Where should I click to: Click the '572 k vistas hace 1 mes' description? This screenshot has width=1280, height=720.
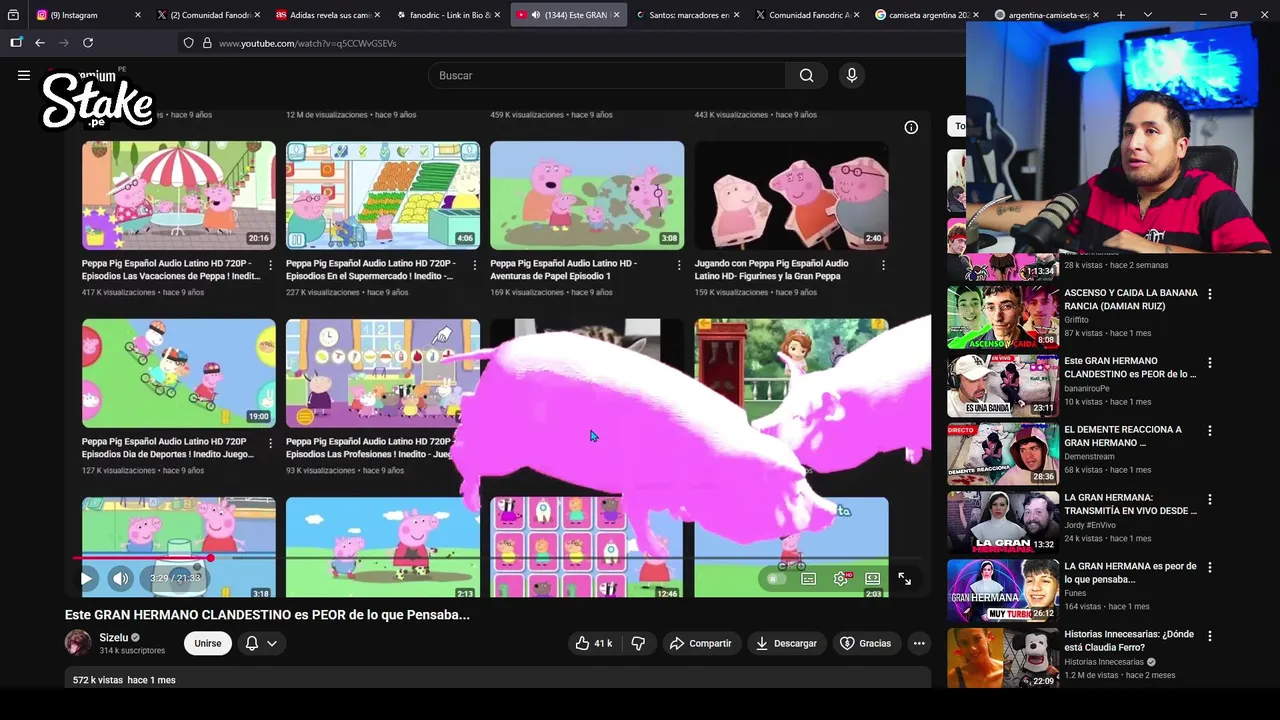coord(124,680)
